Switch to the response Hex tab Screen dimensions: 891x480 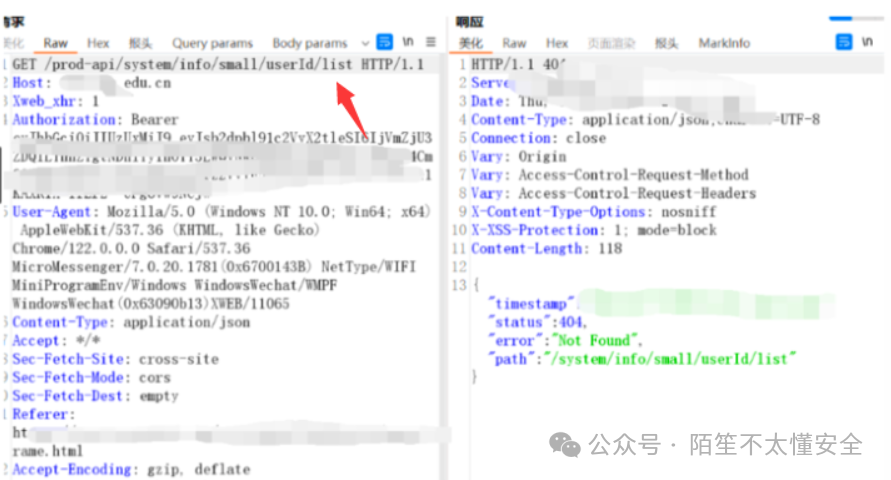557,43
